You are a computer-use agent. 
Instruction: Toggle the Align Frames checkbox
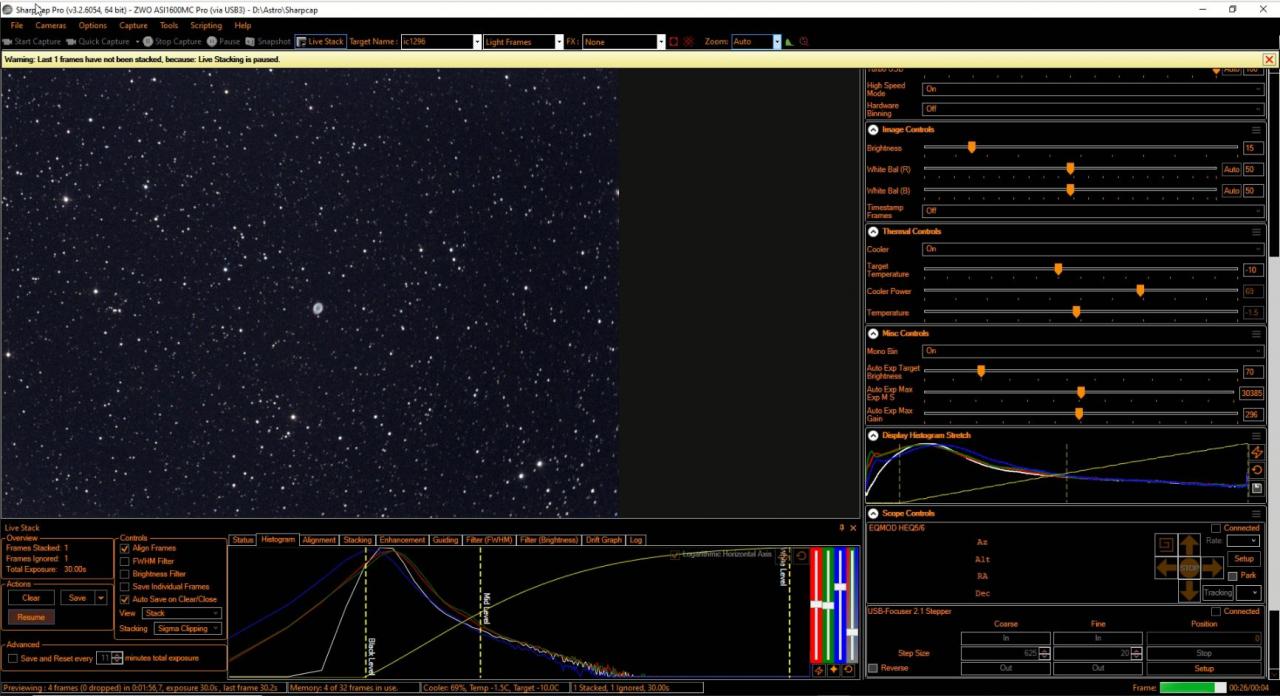coord(125,548)
